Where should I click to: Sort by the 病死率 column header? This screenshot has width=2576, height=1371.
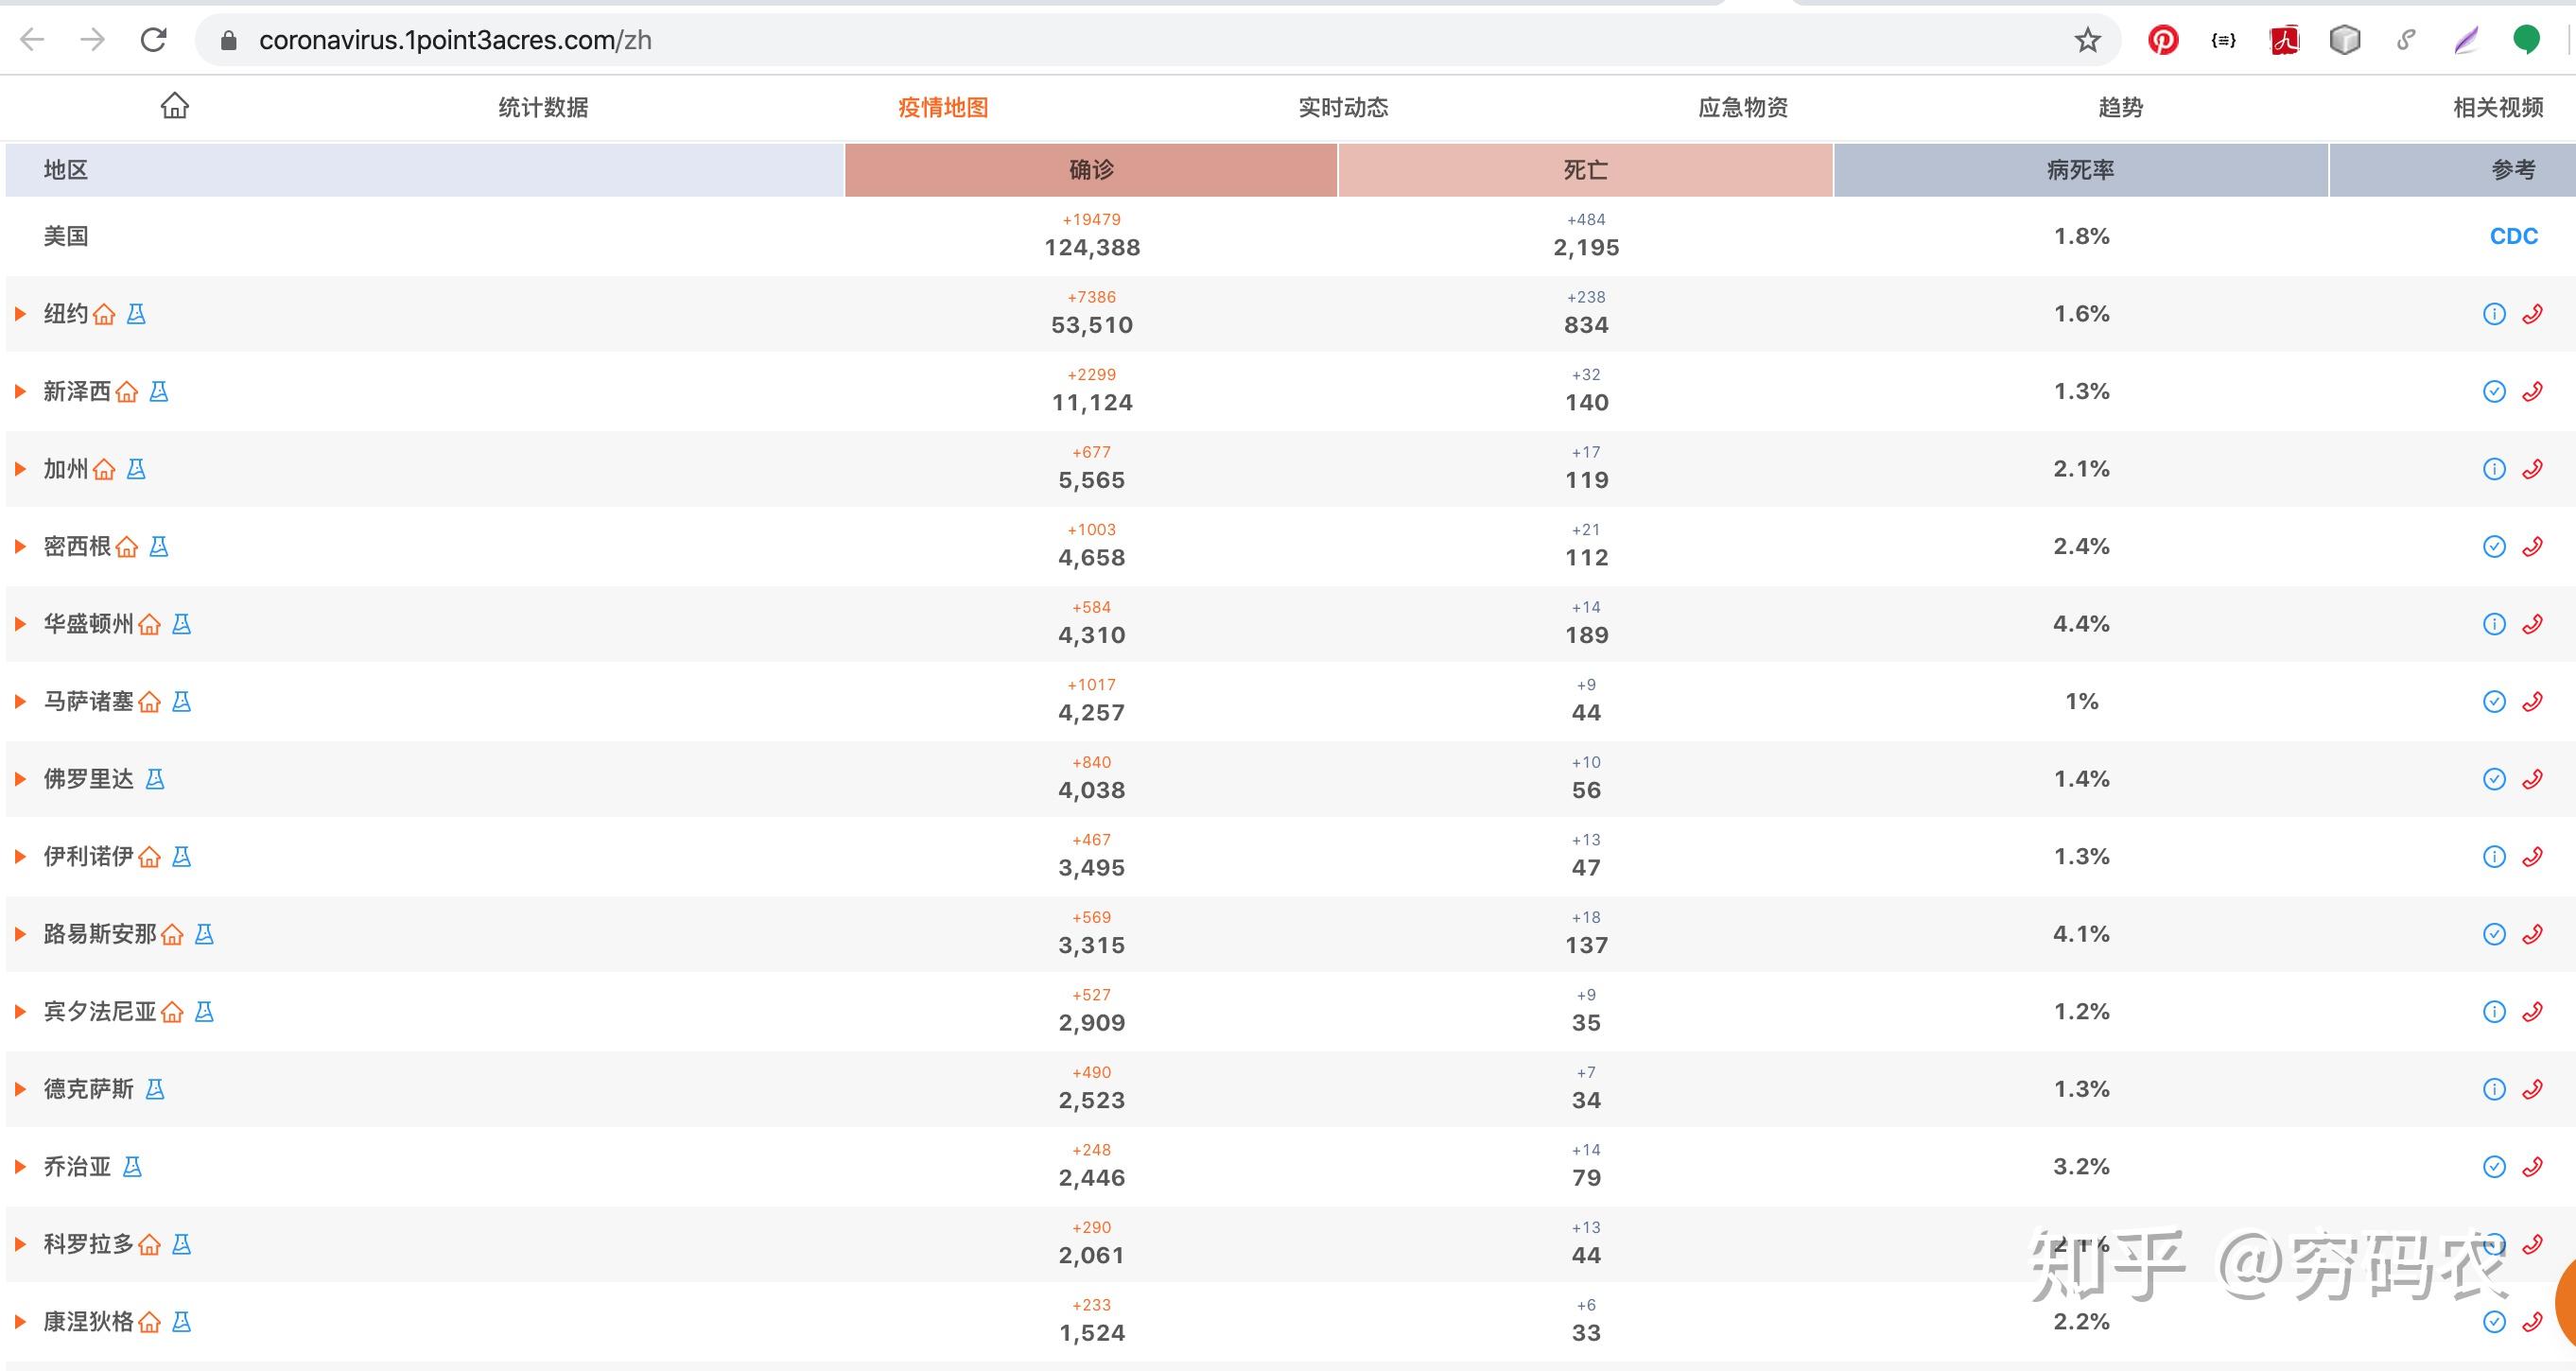[2081, 170]
